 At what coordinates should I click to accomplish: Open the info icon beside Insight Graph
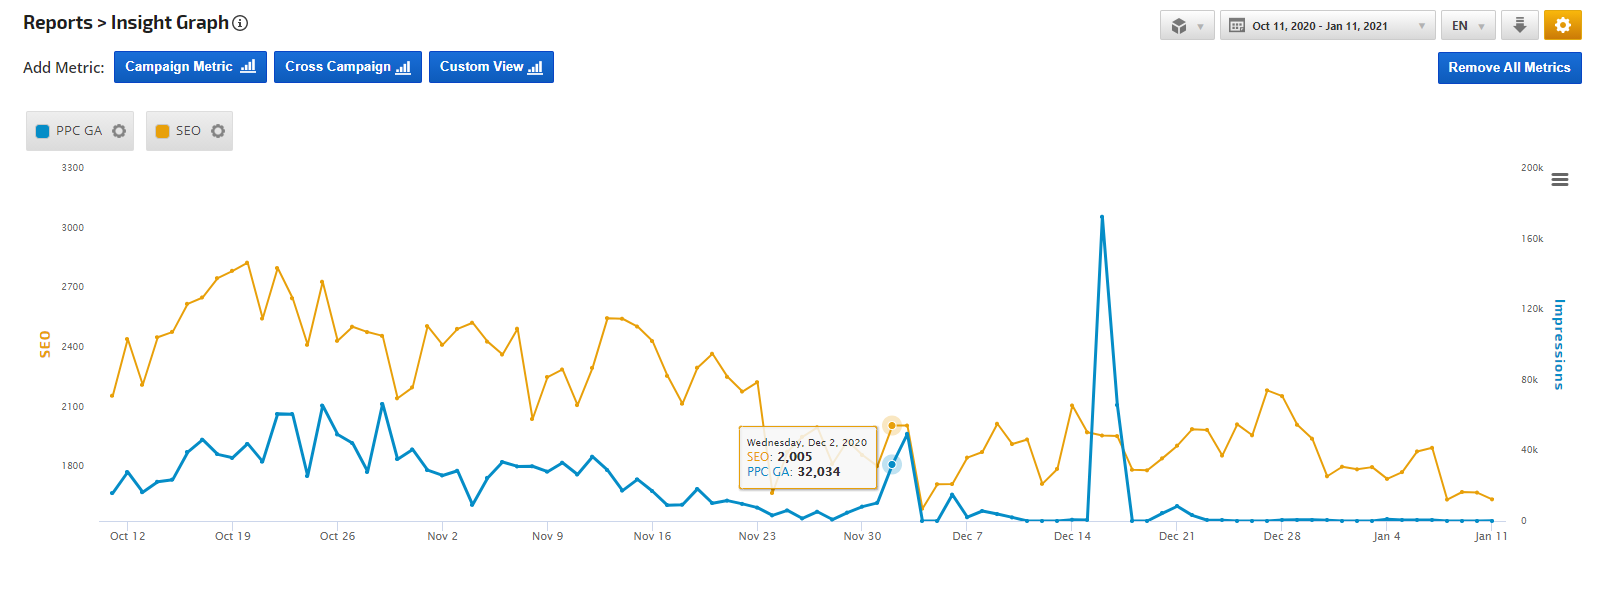[x=240, y=23]
